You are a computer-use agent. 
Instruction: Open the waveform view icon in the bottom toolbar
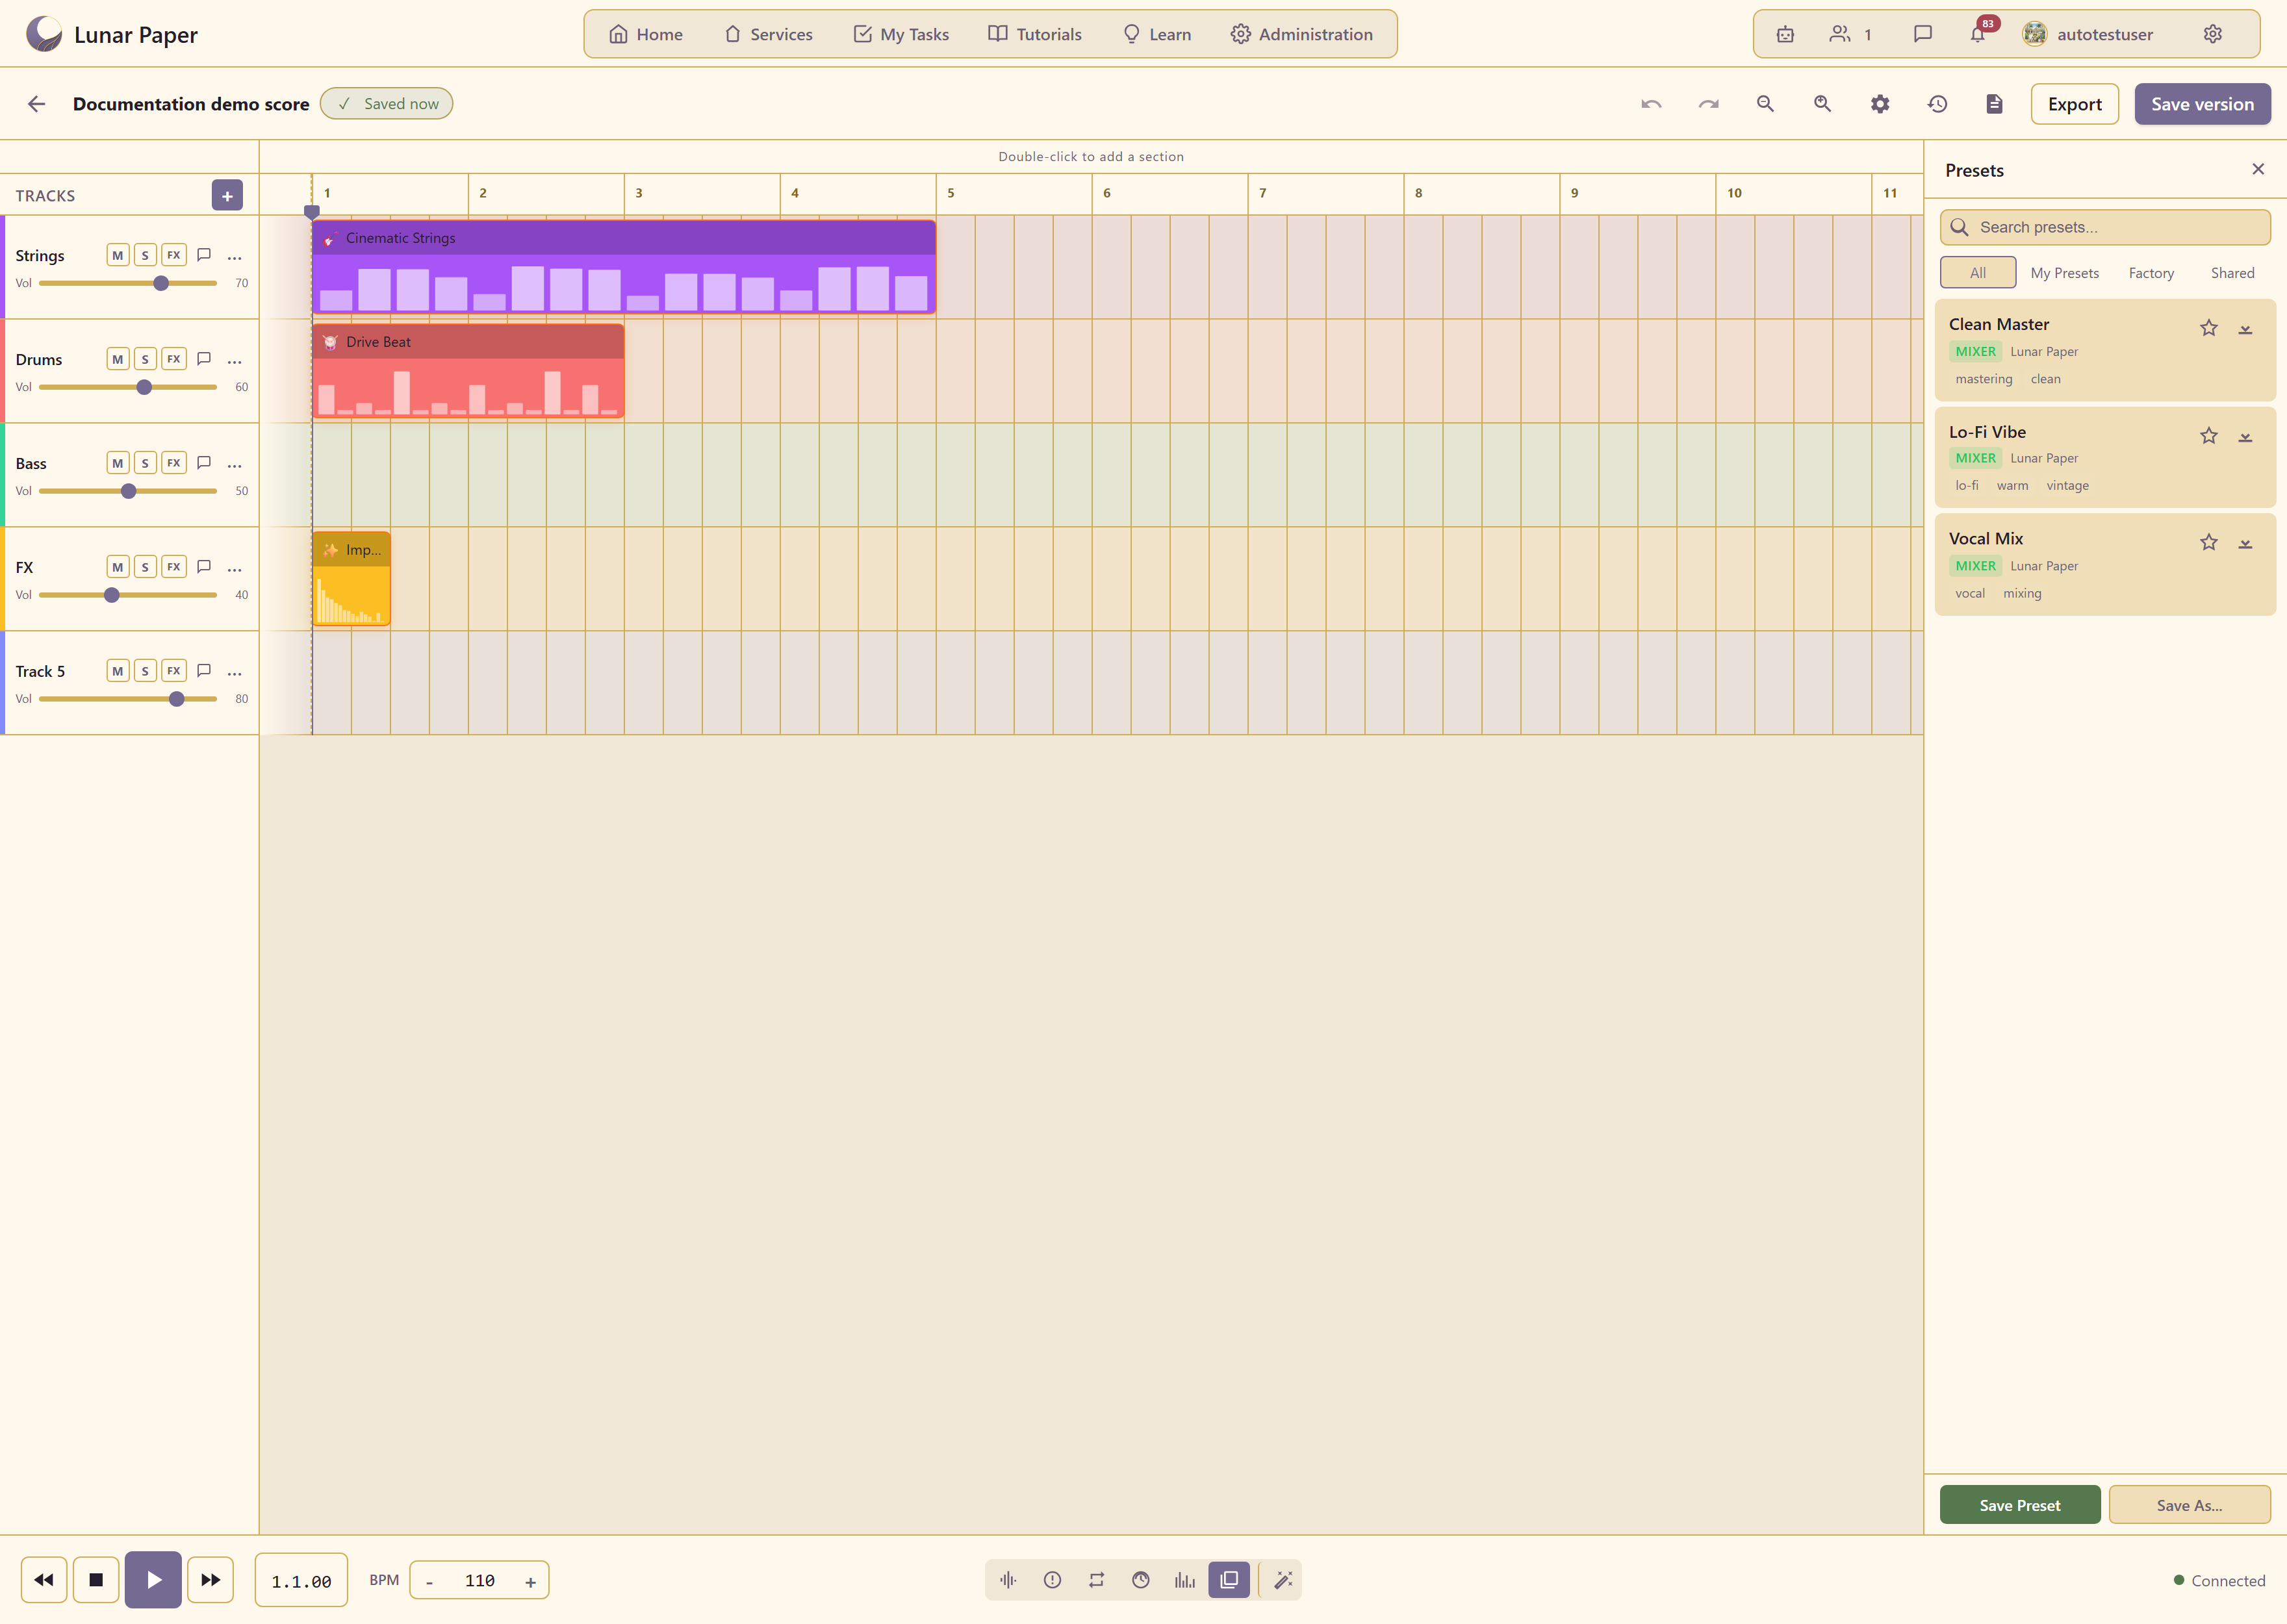[1008, 1580]
